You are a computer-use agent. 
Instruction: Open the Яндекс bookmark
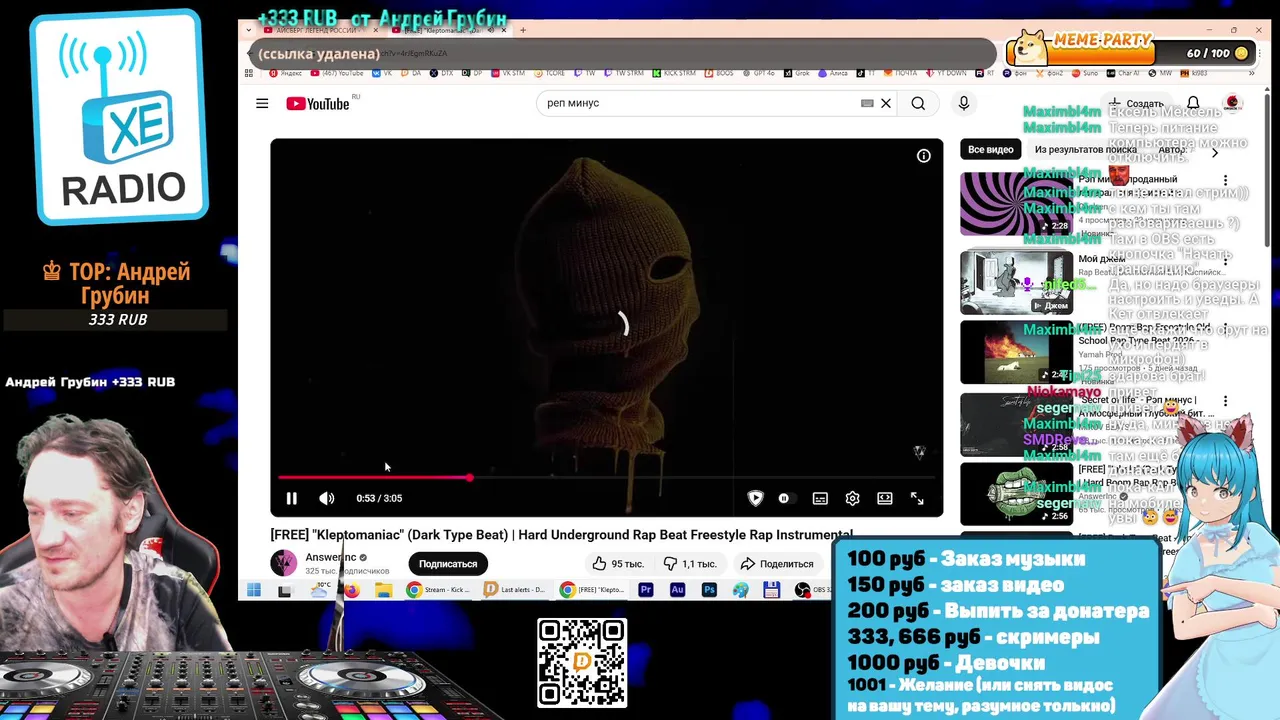285,73
